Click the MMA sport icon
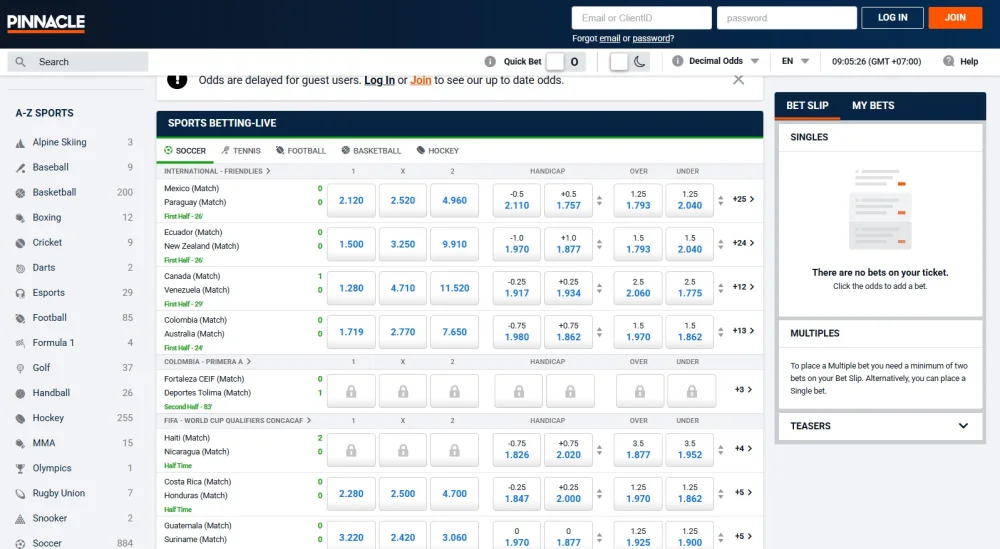1000x549 pixels. point(20,443)
